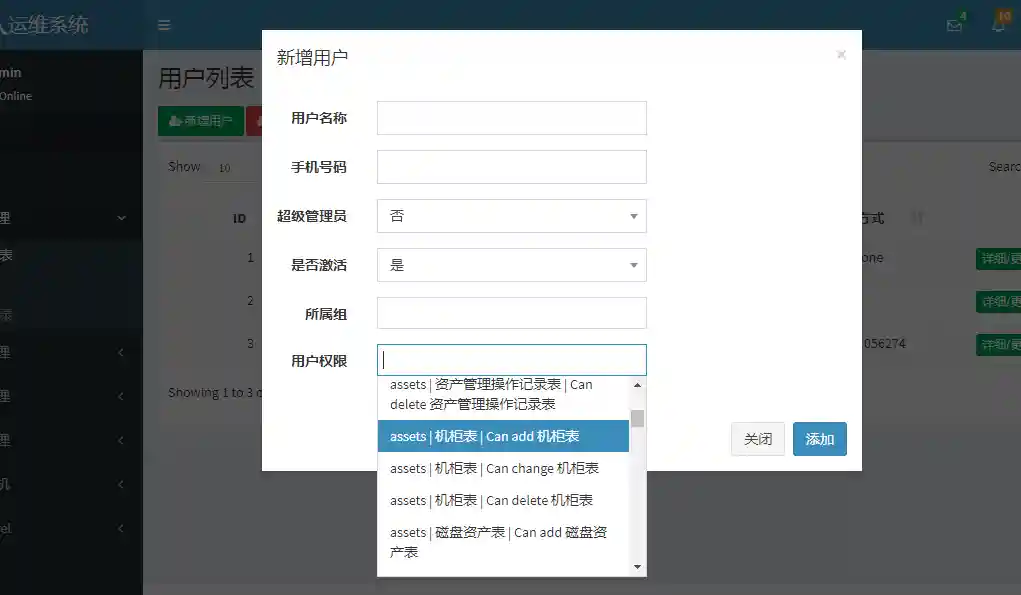Collapse the expanded sidebar menu chevron
This screenshot has height=595, width=1021.
[121, 218]
